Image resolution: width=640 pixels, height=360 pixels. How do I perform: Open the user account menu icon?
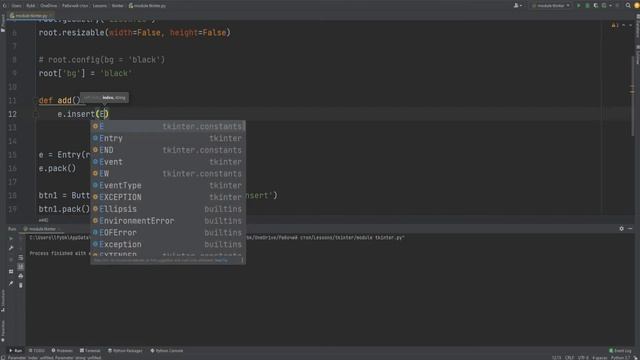point(517,6)
